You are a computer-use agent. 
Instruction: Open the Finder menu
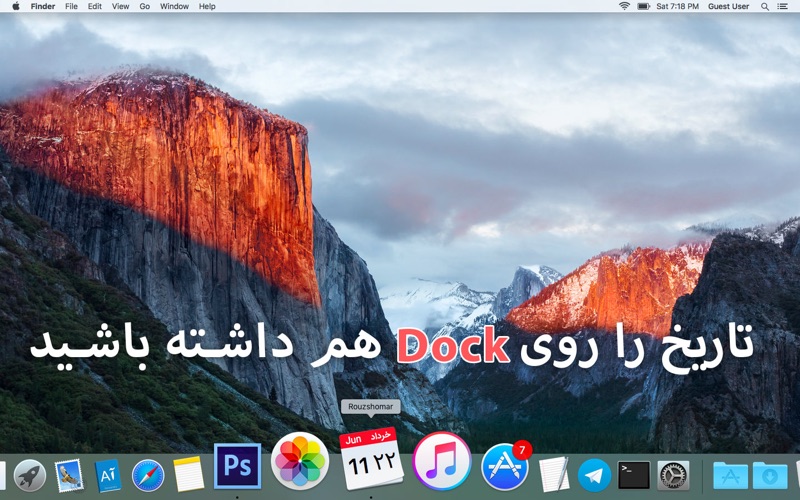coord(43,6)
